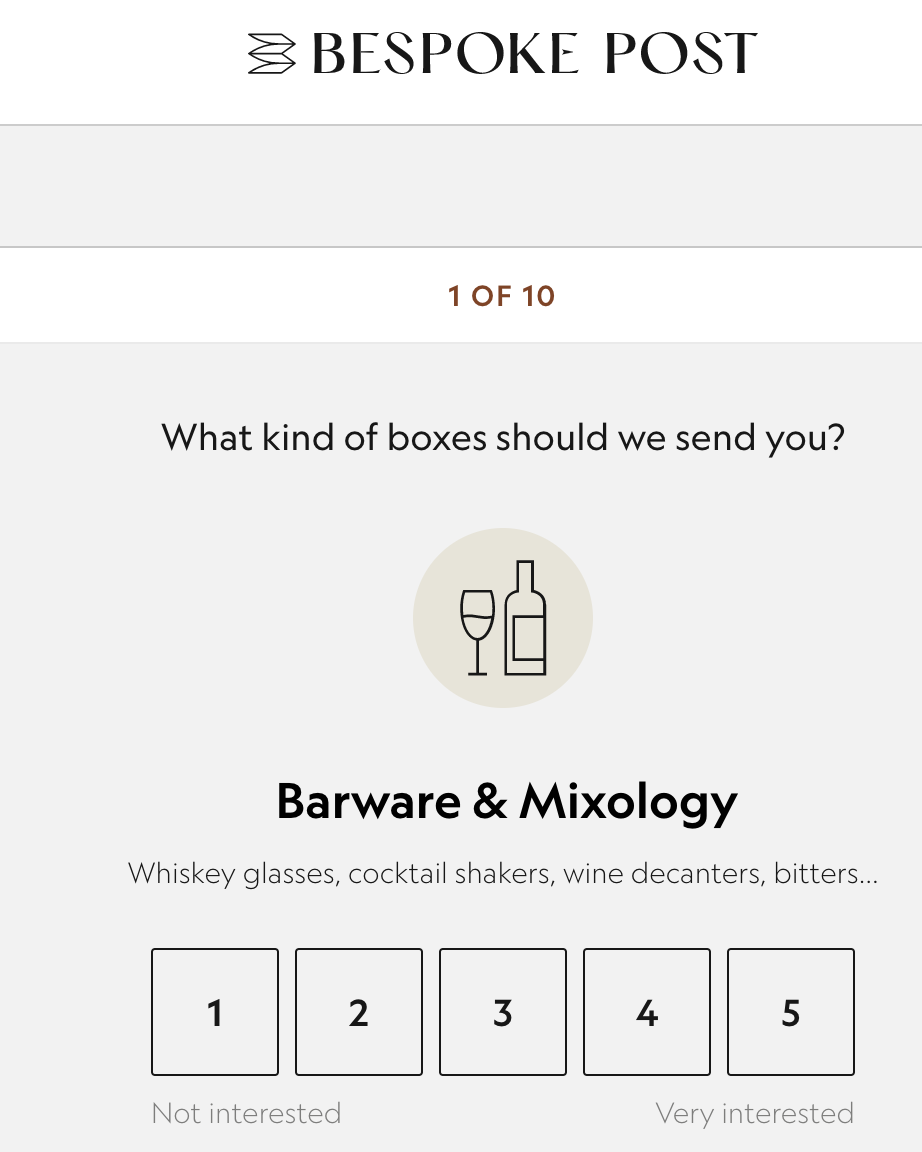922x1152 pixels.
Task: Click the "Barware & Mixology" heading
Action: 506,801
